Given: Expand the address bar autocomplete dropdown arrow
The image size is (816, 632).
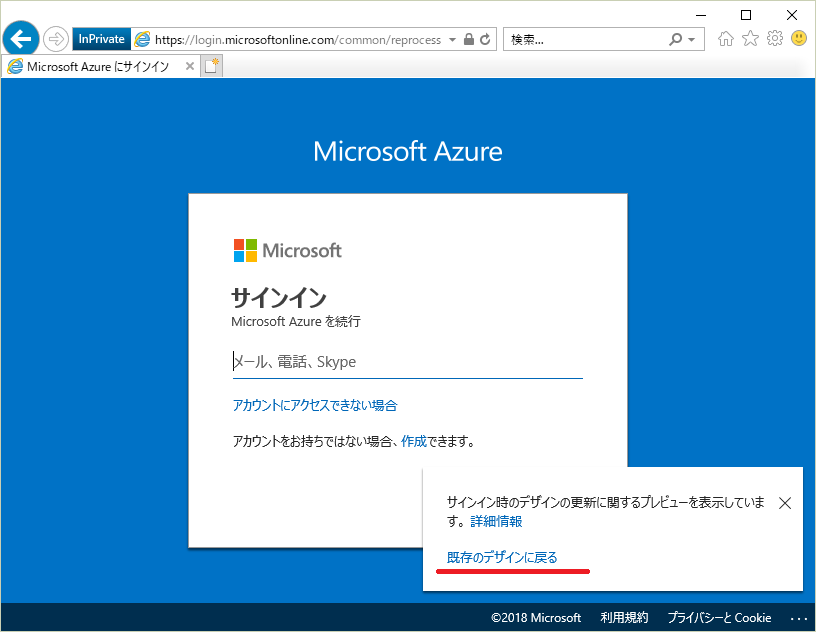Looking at the screenshot, I should tap(452, 40).
